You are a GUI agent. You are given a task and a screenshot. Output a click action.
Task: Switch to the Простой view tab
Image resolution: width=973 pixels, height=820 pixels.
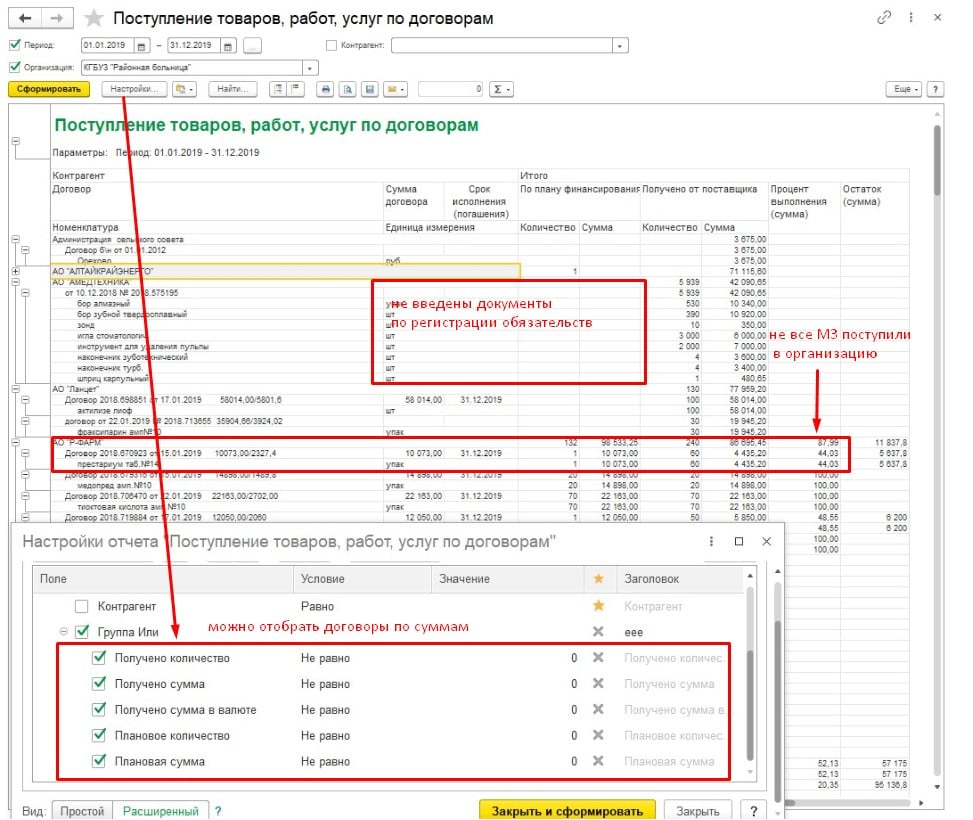pyautogui.click(x=83, y=810)
